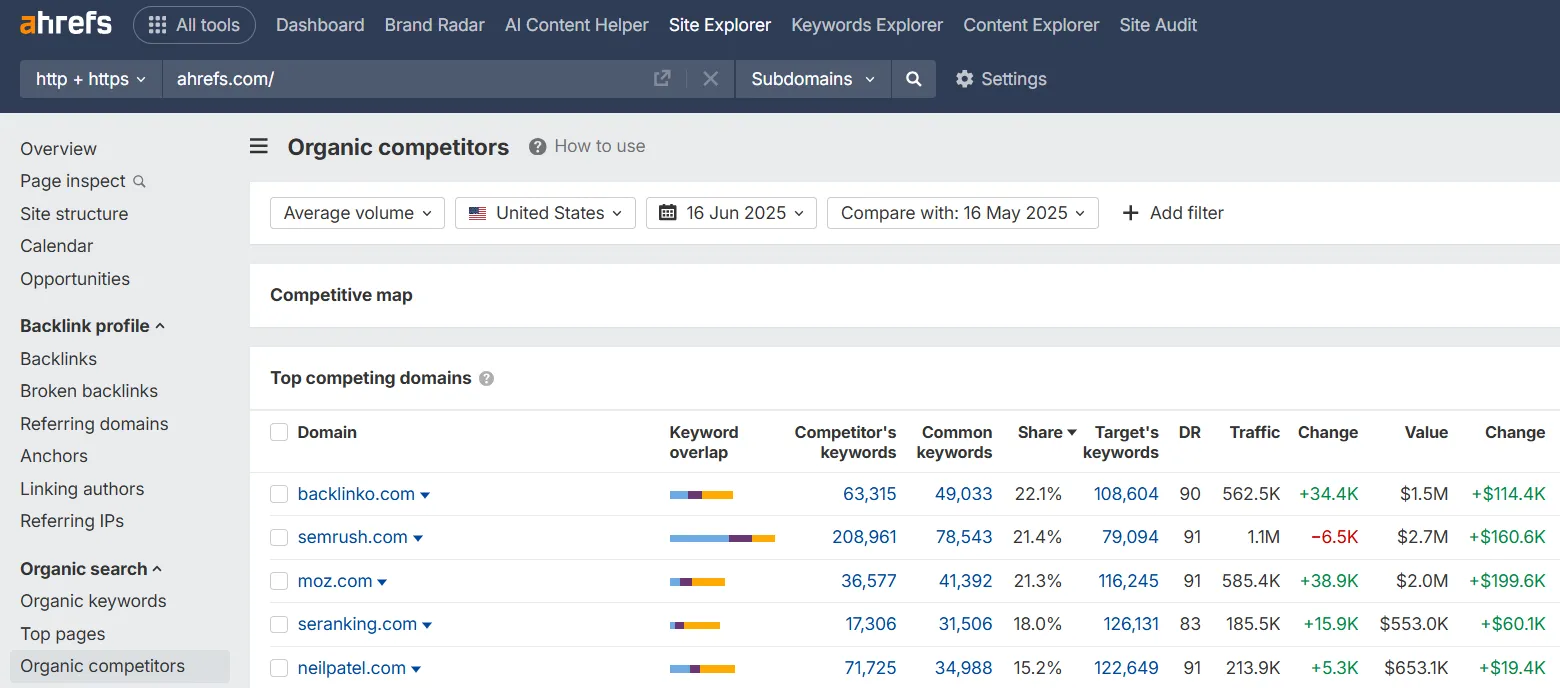Expand the semrush.com dropdown arrow

[x=418, y=538]
